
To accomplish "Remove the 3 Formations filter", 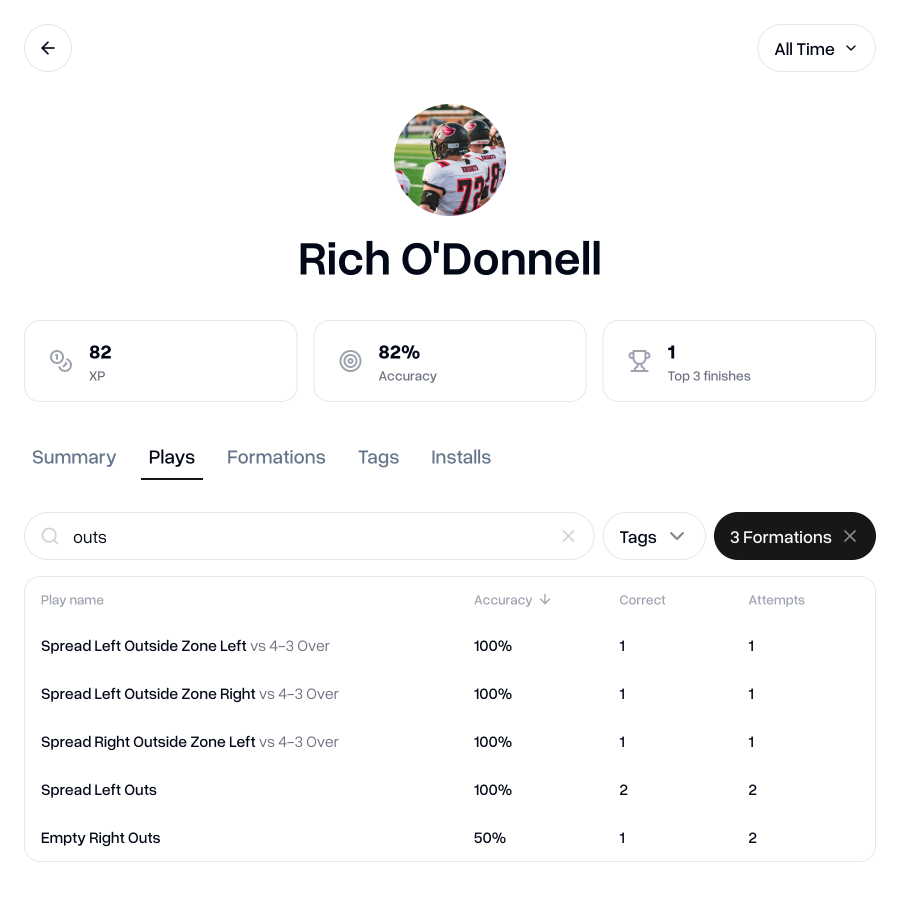I will coord(850,536).
